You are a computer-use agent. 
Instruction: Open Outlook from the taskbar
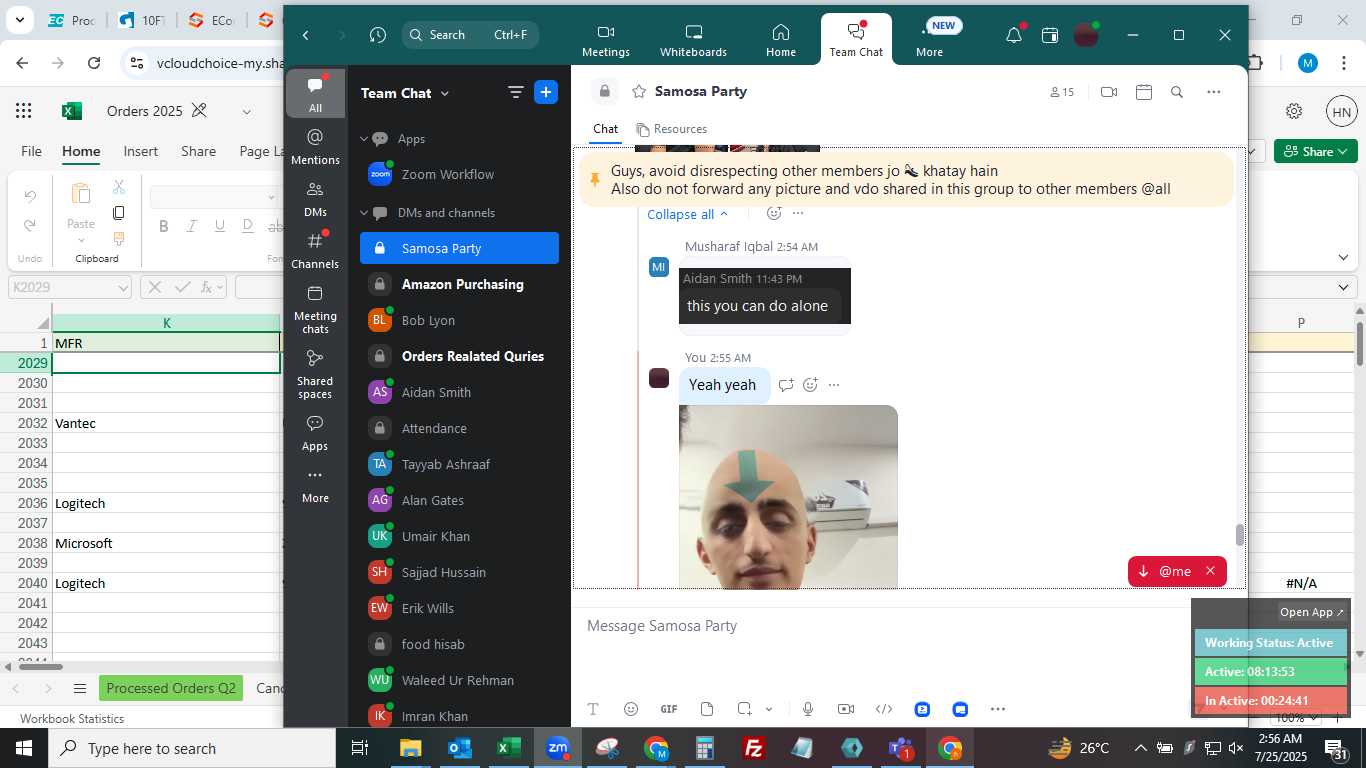coord(459,748)
